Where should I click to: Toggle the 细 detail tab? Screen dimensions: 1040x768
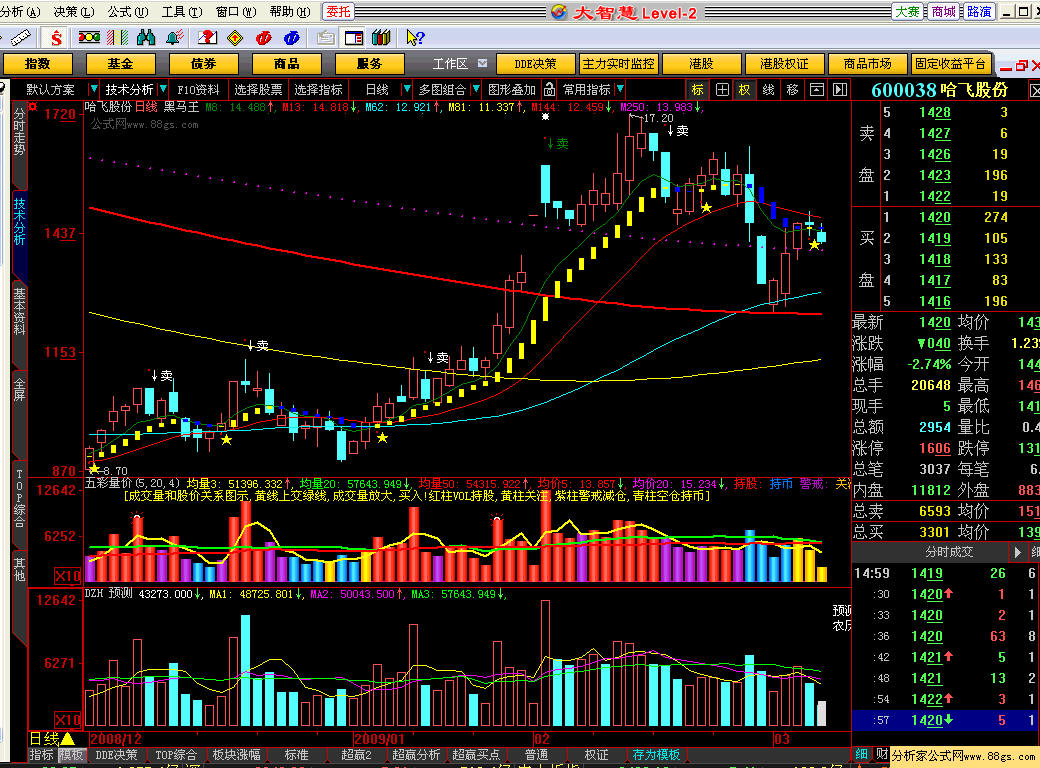click(861, 754)
